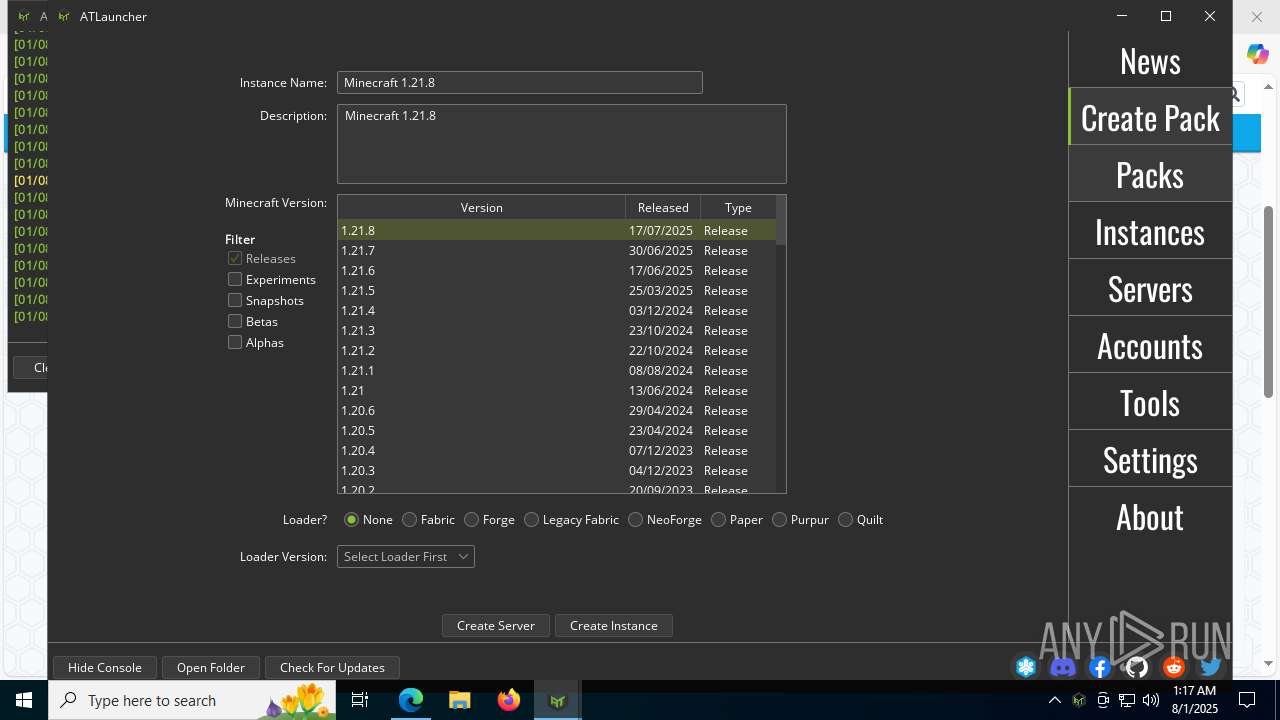Click the Check For Updates button
The image size is (1280, 720).
coord(332,667)
